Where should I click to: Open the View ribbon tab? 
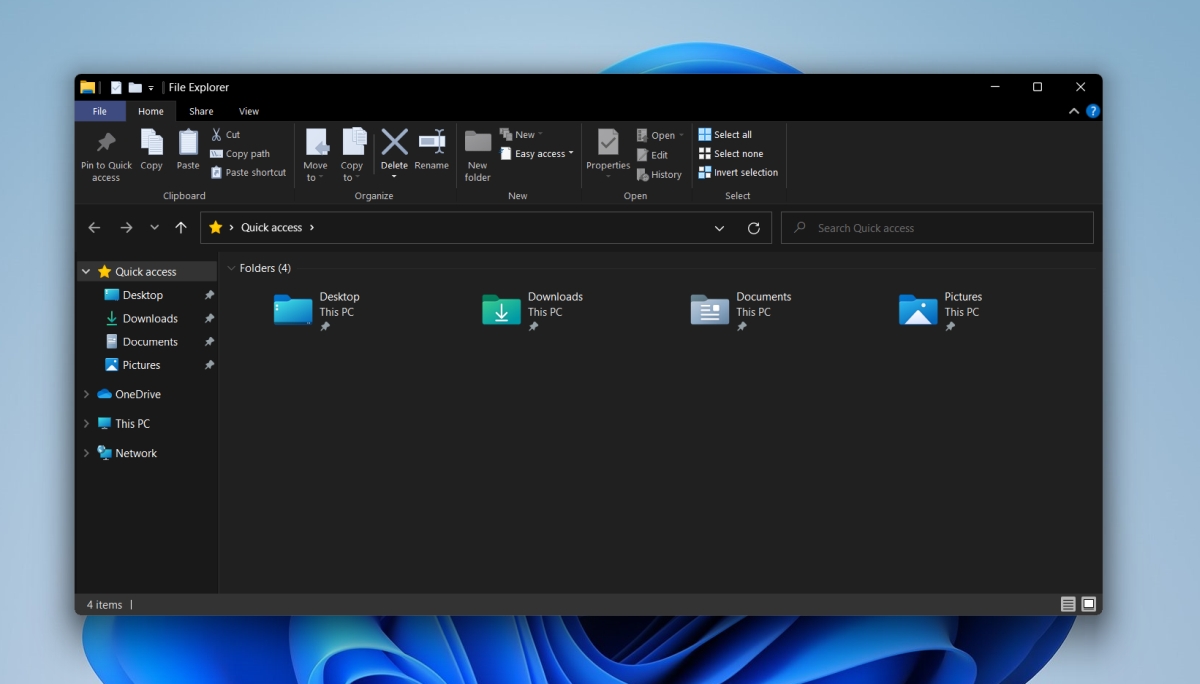pos(249,111)
